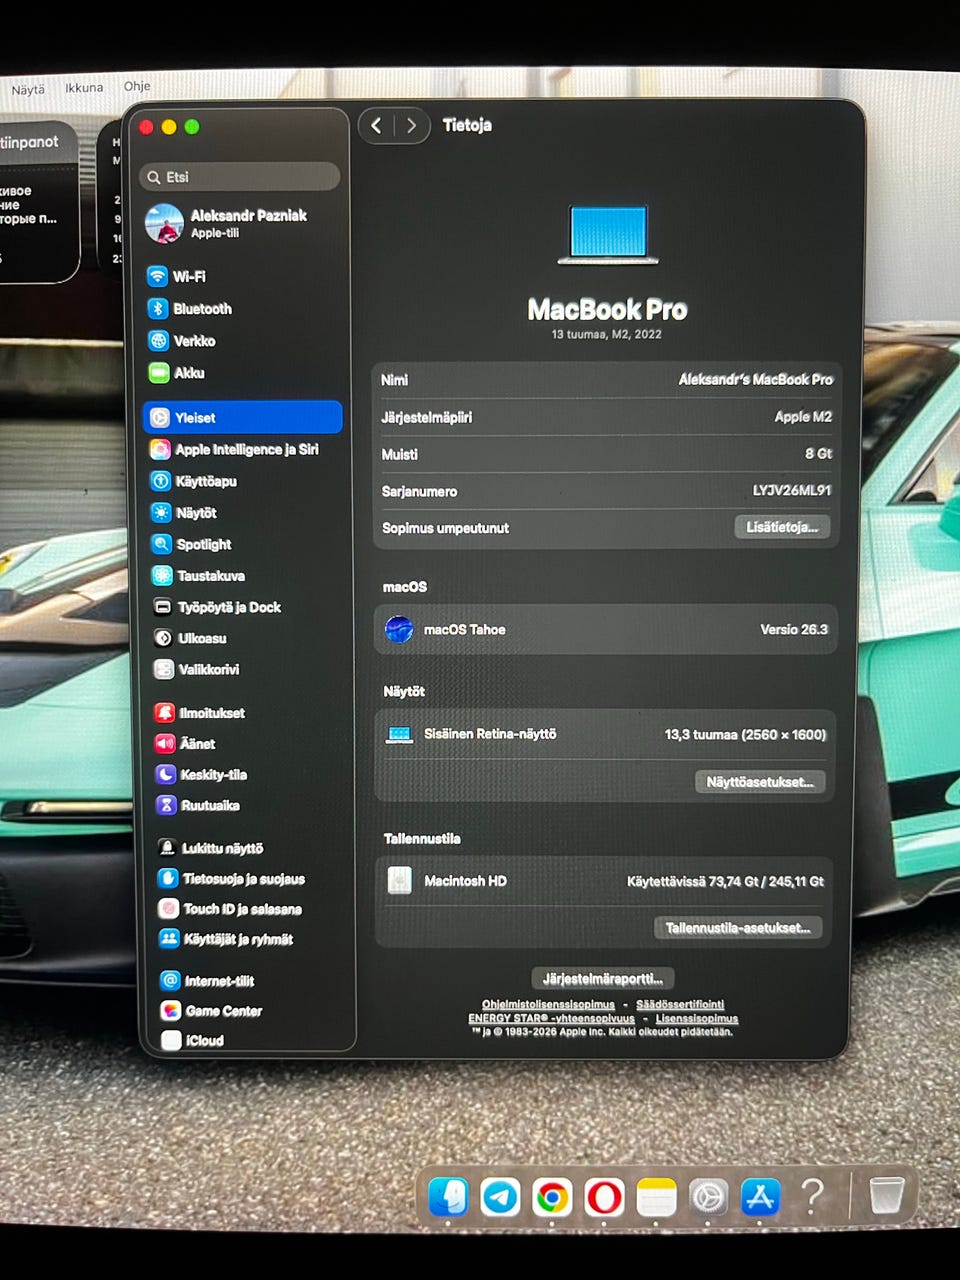Open Lisenssisopimus link
Viewport: 960px width, 1280px height.
click(696, 1019)
